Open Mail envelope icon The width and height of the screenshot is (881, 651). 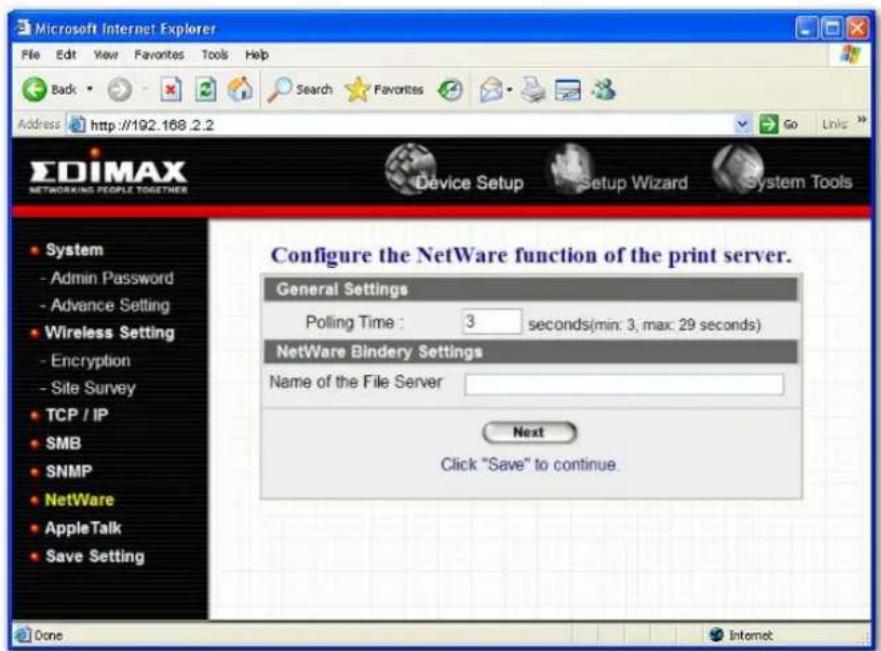pos(491,90)
